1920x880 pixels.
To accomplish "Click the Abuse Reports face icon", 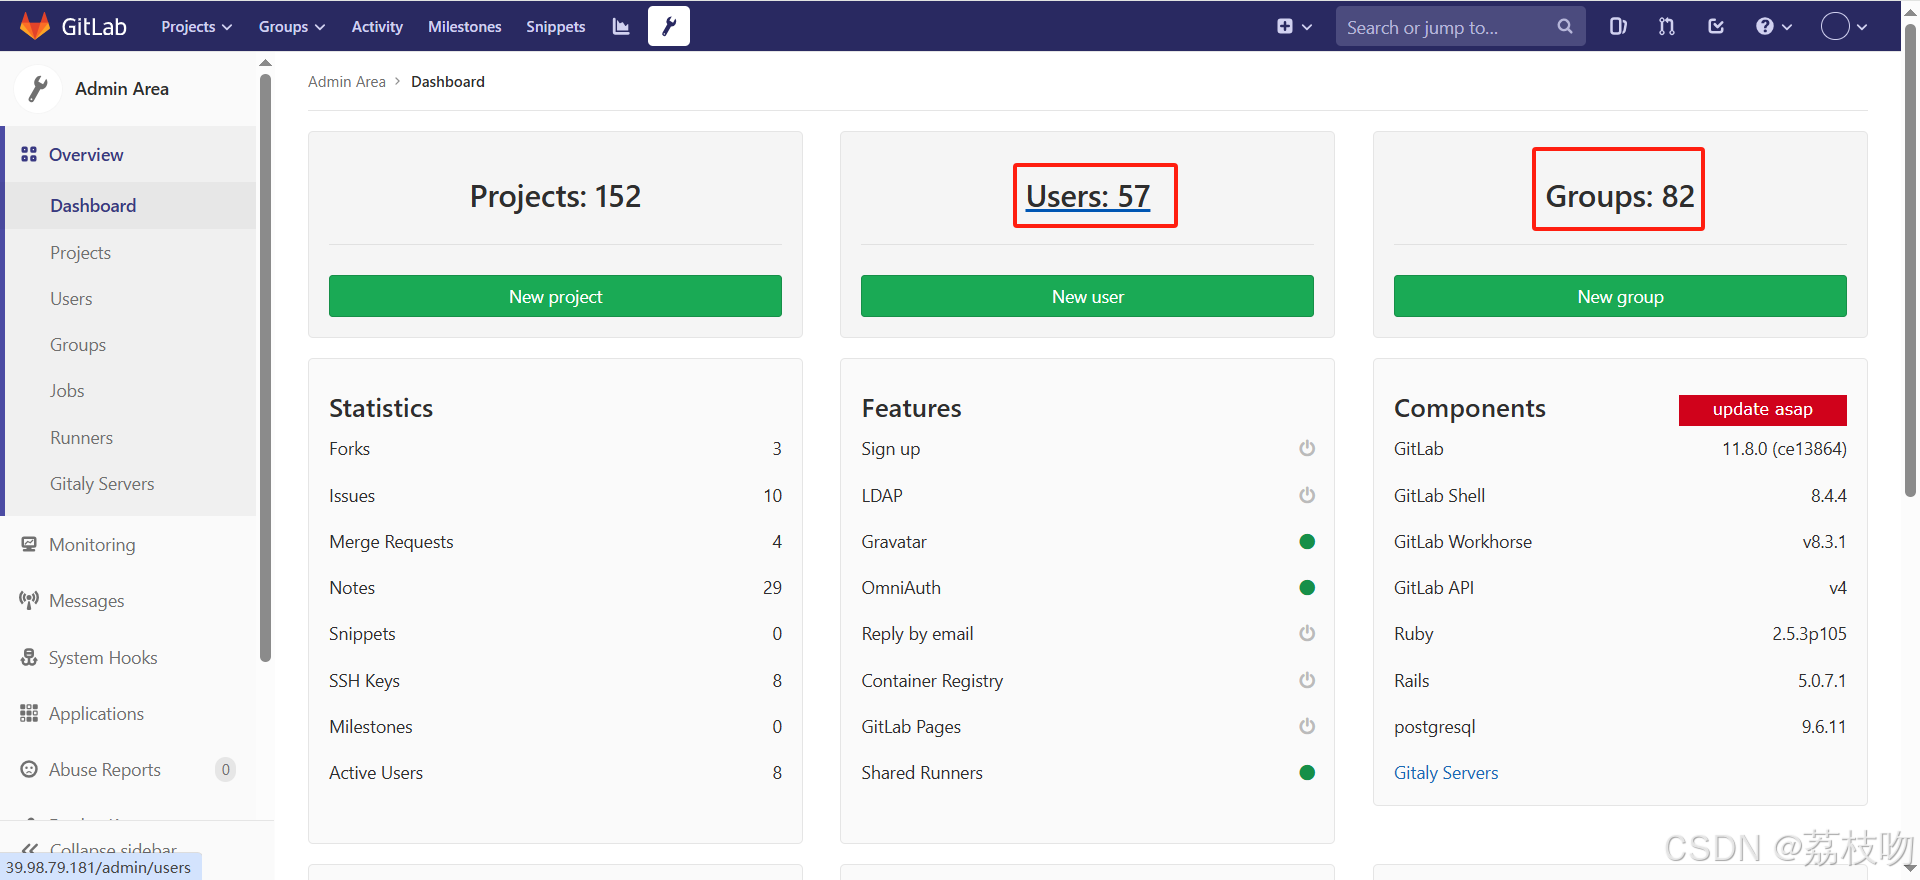I will (29, 769).
